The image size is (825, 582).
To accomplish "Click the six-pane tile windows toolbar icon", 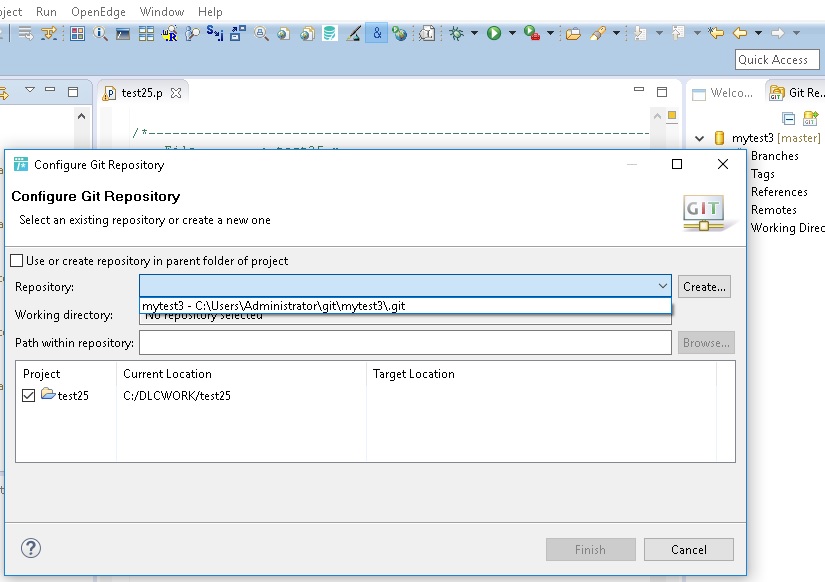I will (146, 34).
